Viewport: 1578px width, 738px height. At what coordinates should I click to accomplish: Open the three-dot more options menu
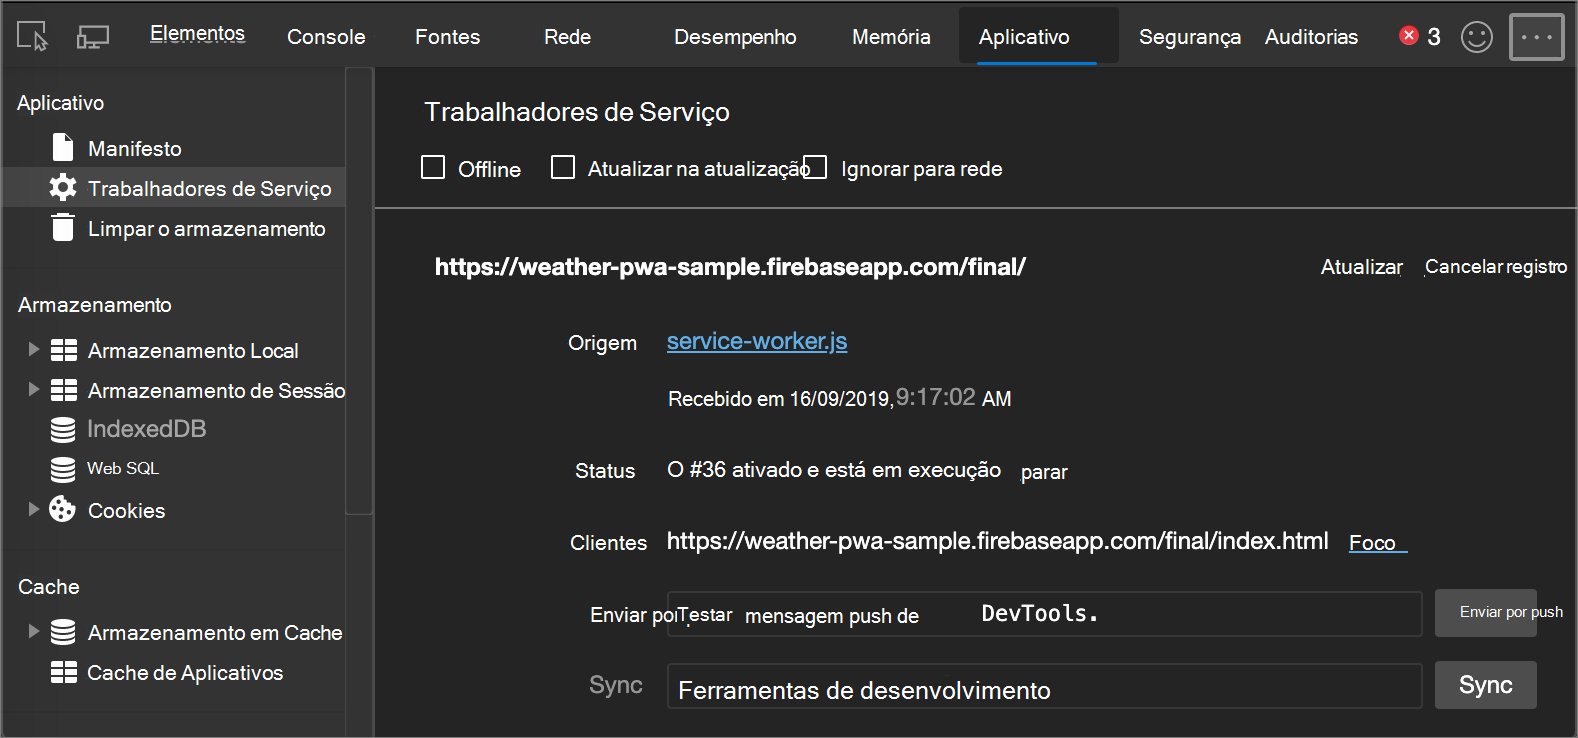[x=1537, y=37]
